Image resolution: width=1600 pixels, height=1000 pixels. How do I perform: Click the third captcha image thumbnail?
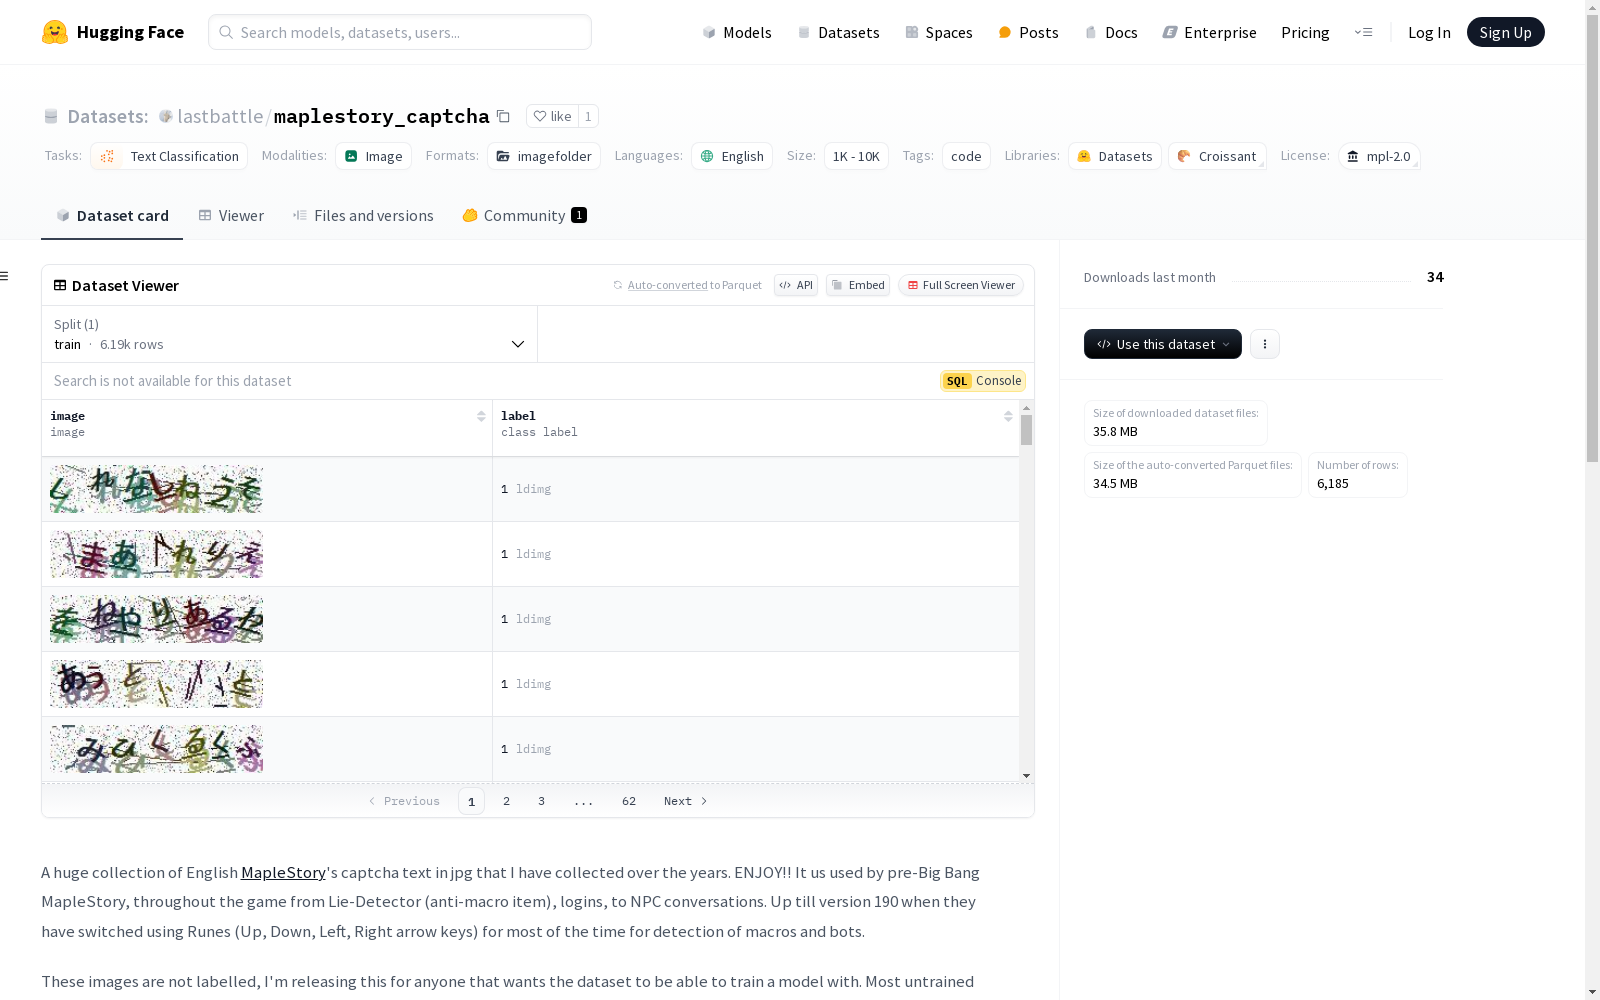(x=156, y=619)
